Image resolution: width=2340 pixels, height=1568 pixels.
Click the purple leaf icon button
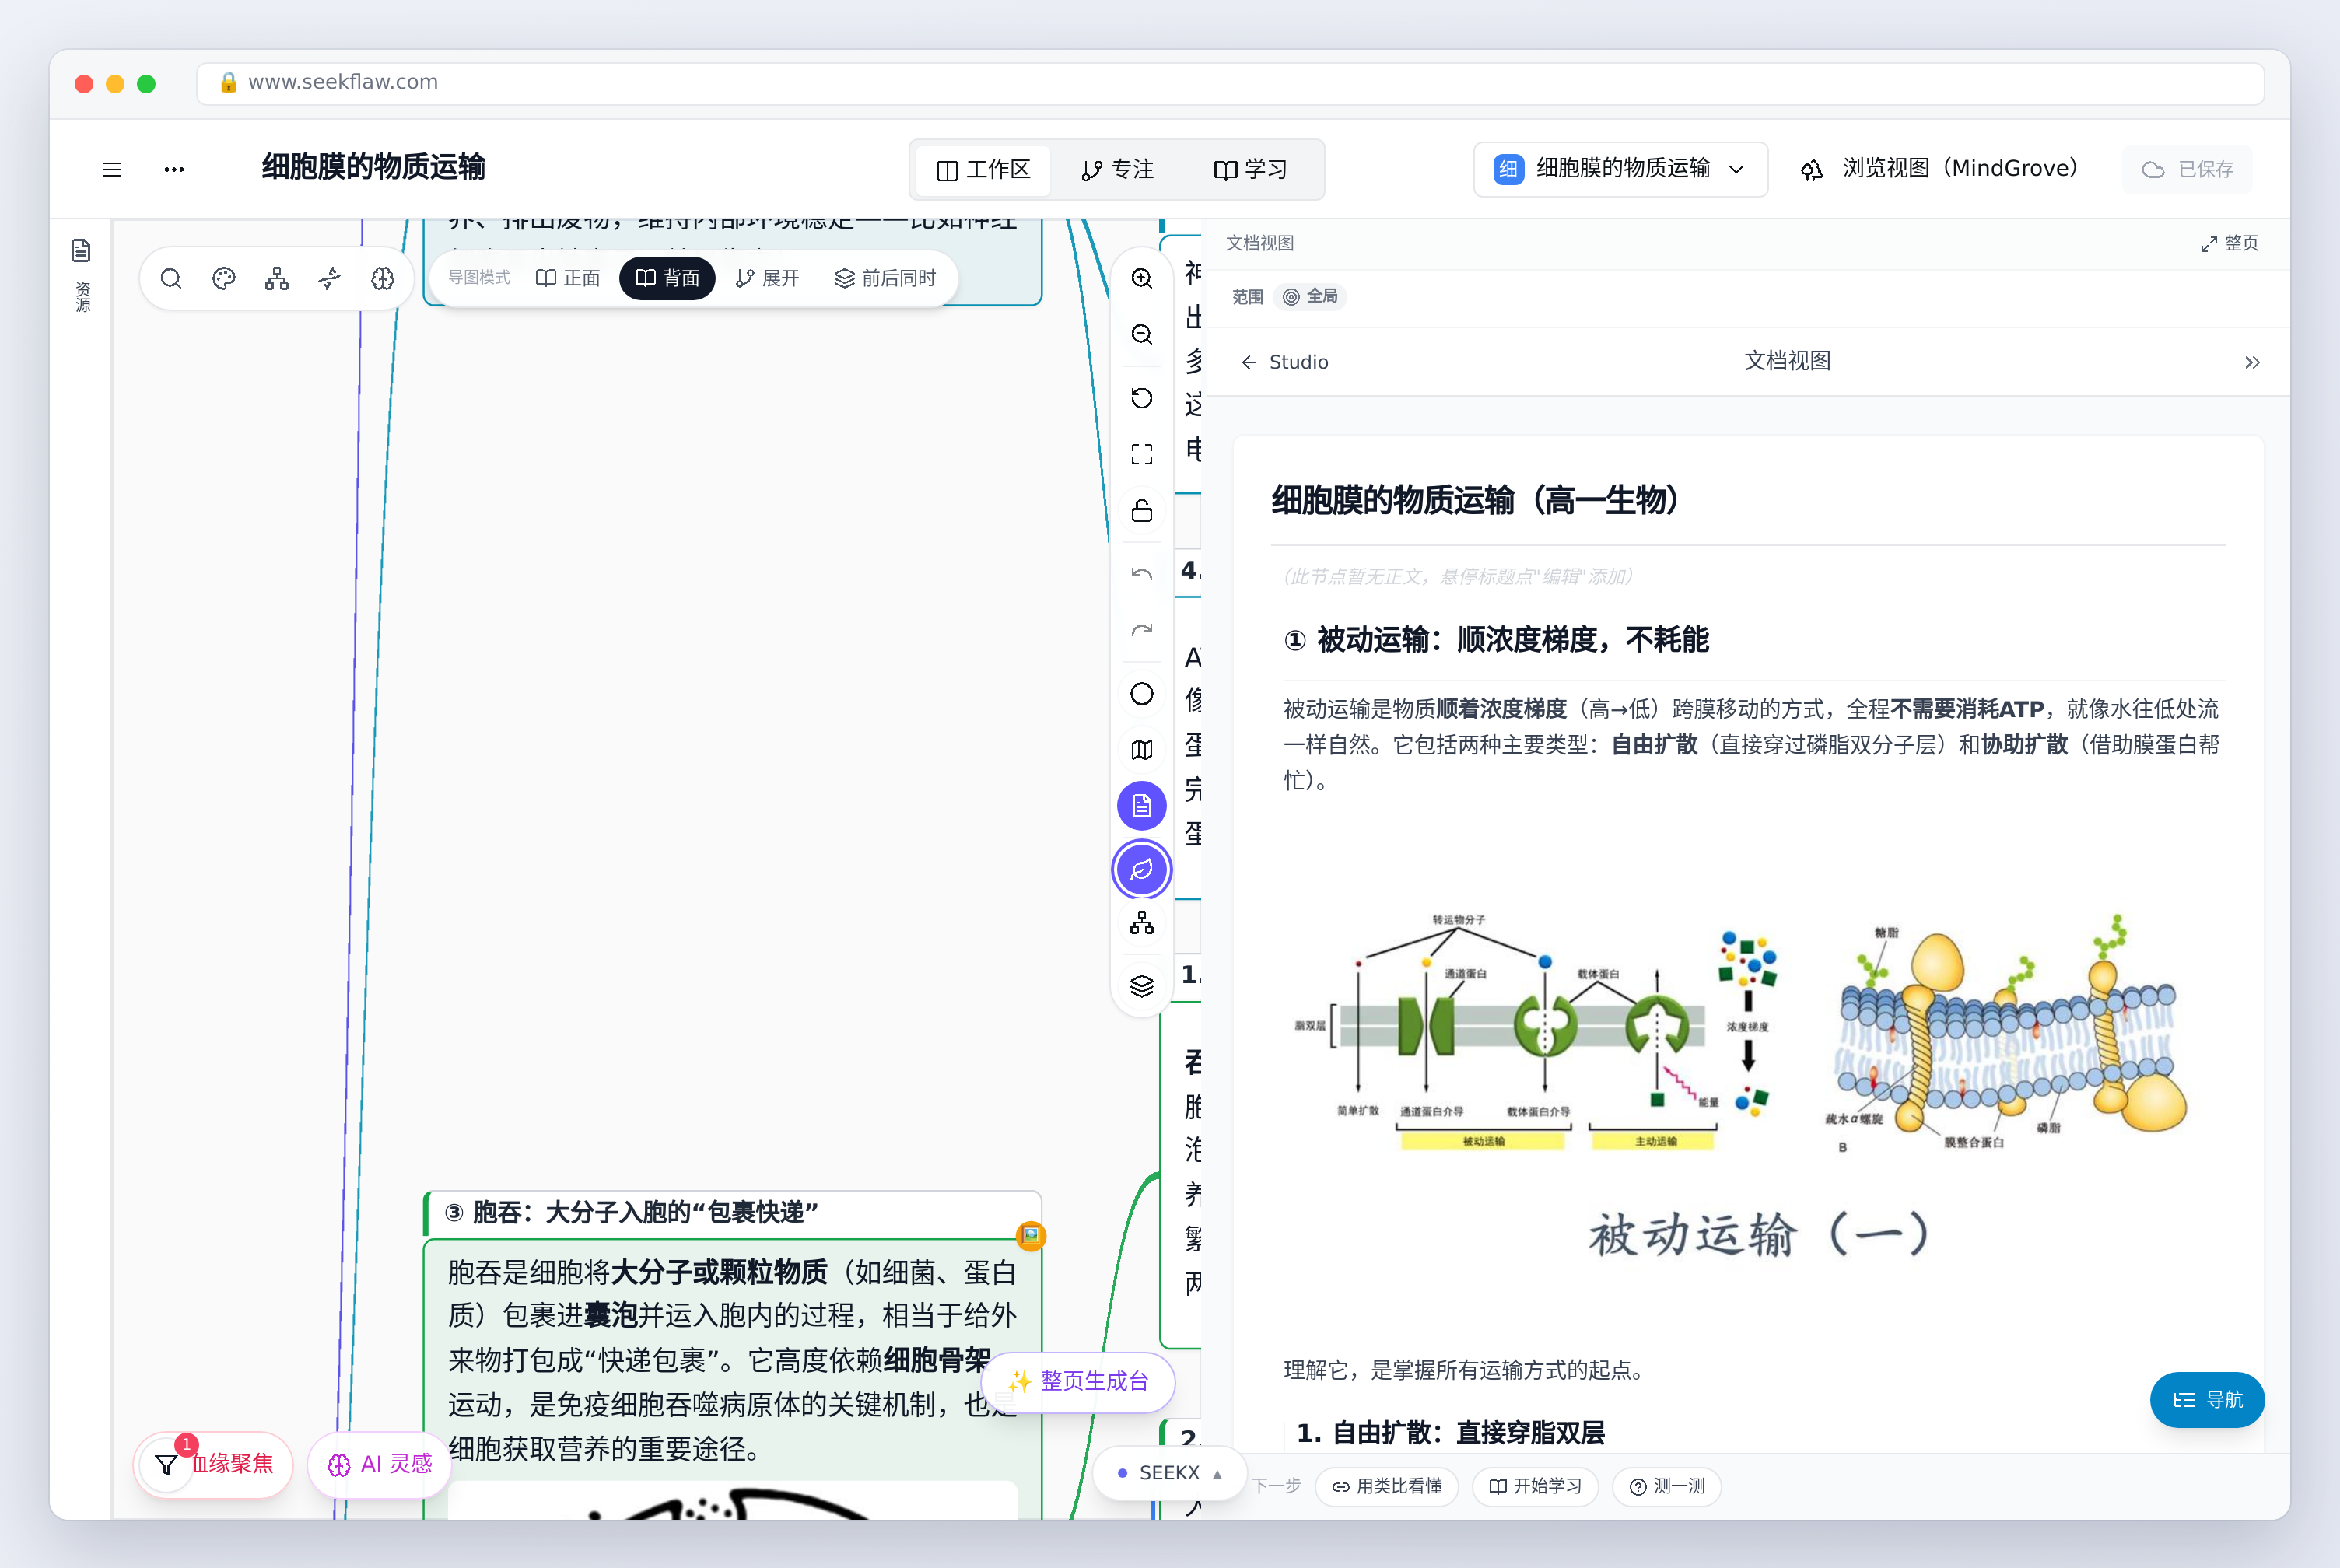1142,869
